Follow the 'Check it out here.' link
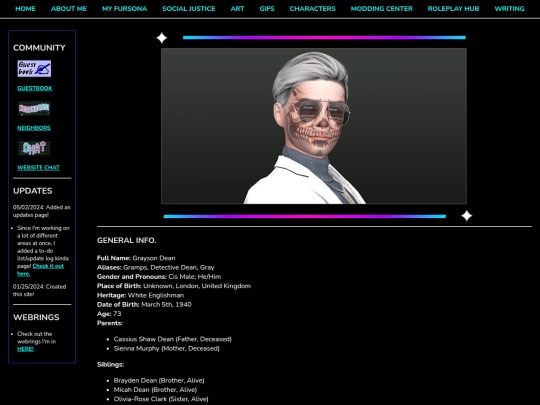This screenshot has width=540, height=405. click(40, 270)
